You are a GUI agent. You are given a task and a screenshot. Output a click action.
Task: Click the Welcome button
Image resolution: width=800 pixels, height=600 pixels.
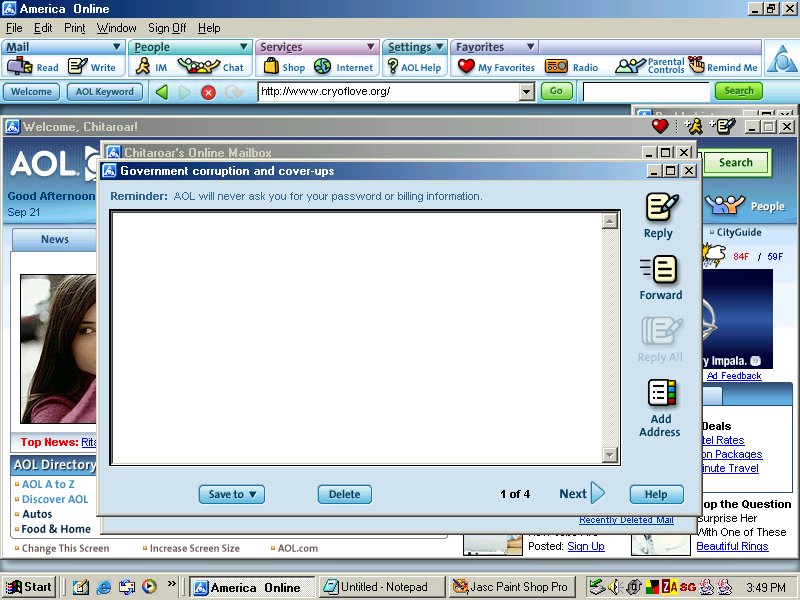tap(32, 92)
